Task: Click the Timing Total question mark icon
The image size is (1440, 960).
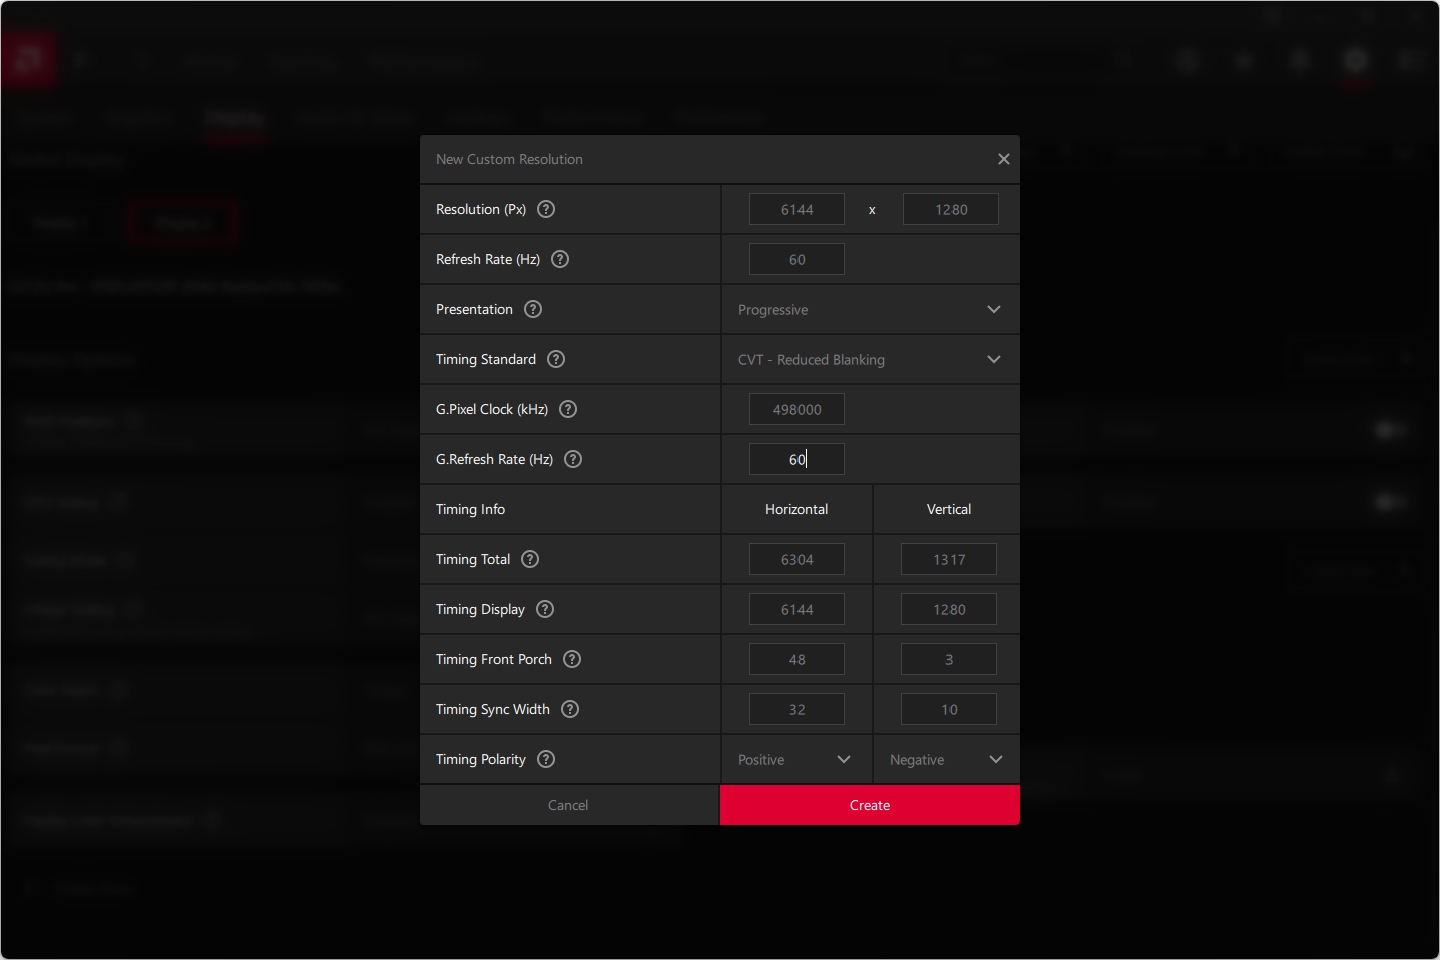Action: tap(530, 559)
